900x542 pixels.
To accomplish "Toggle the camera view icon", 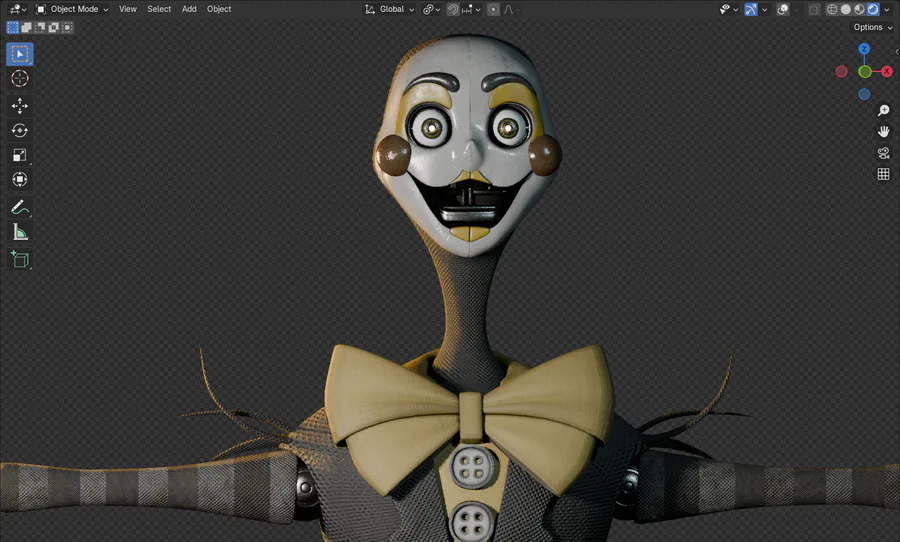I will pos(883,153).
